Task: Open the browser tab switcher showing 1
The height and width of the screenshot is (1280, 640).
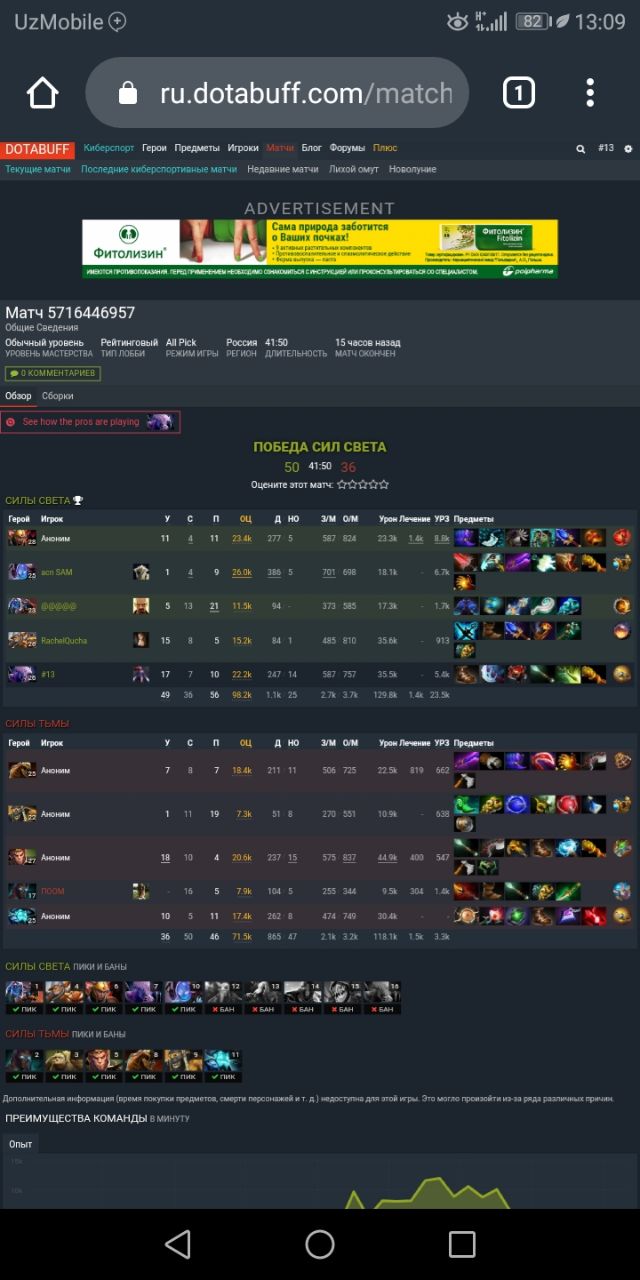Action: click(x=518, y=93)
